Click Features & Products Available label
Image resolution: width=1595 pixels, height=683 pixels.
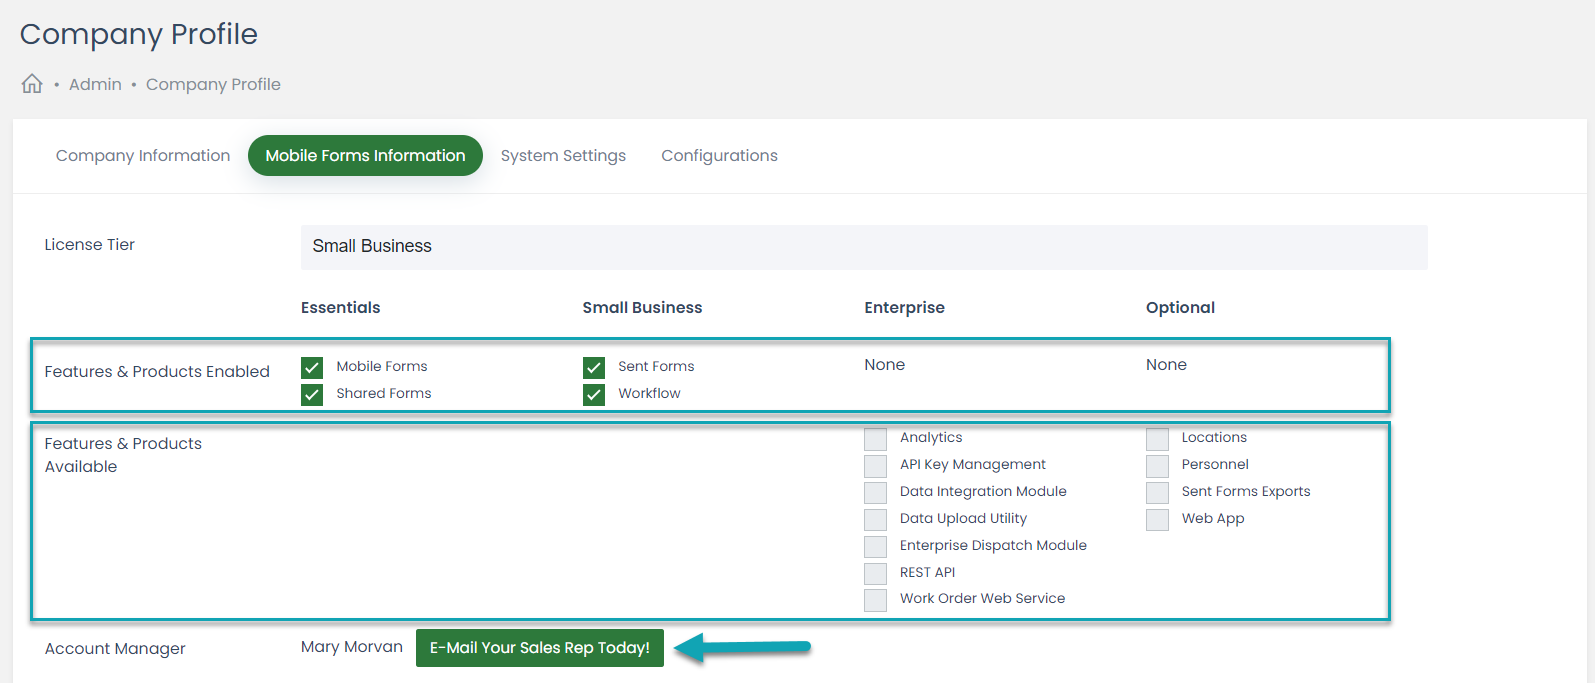123,455
